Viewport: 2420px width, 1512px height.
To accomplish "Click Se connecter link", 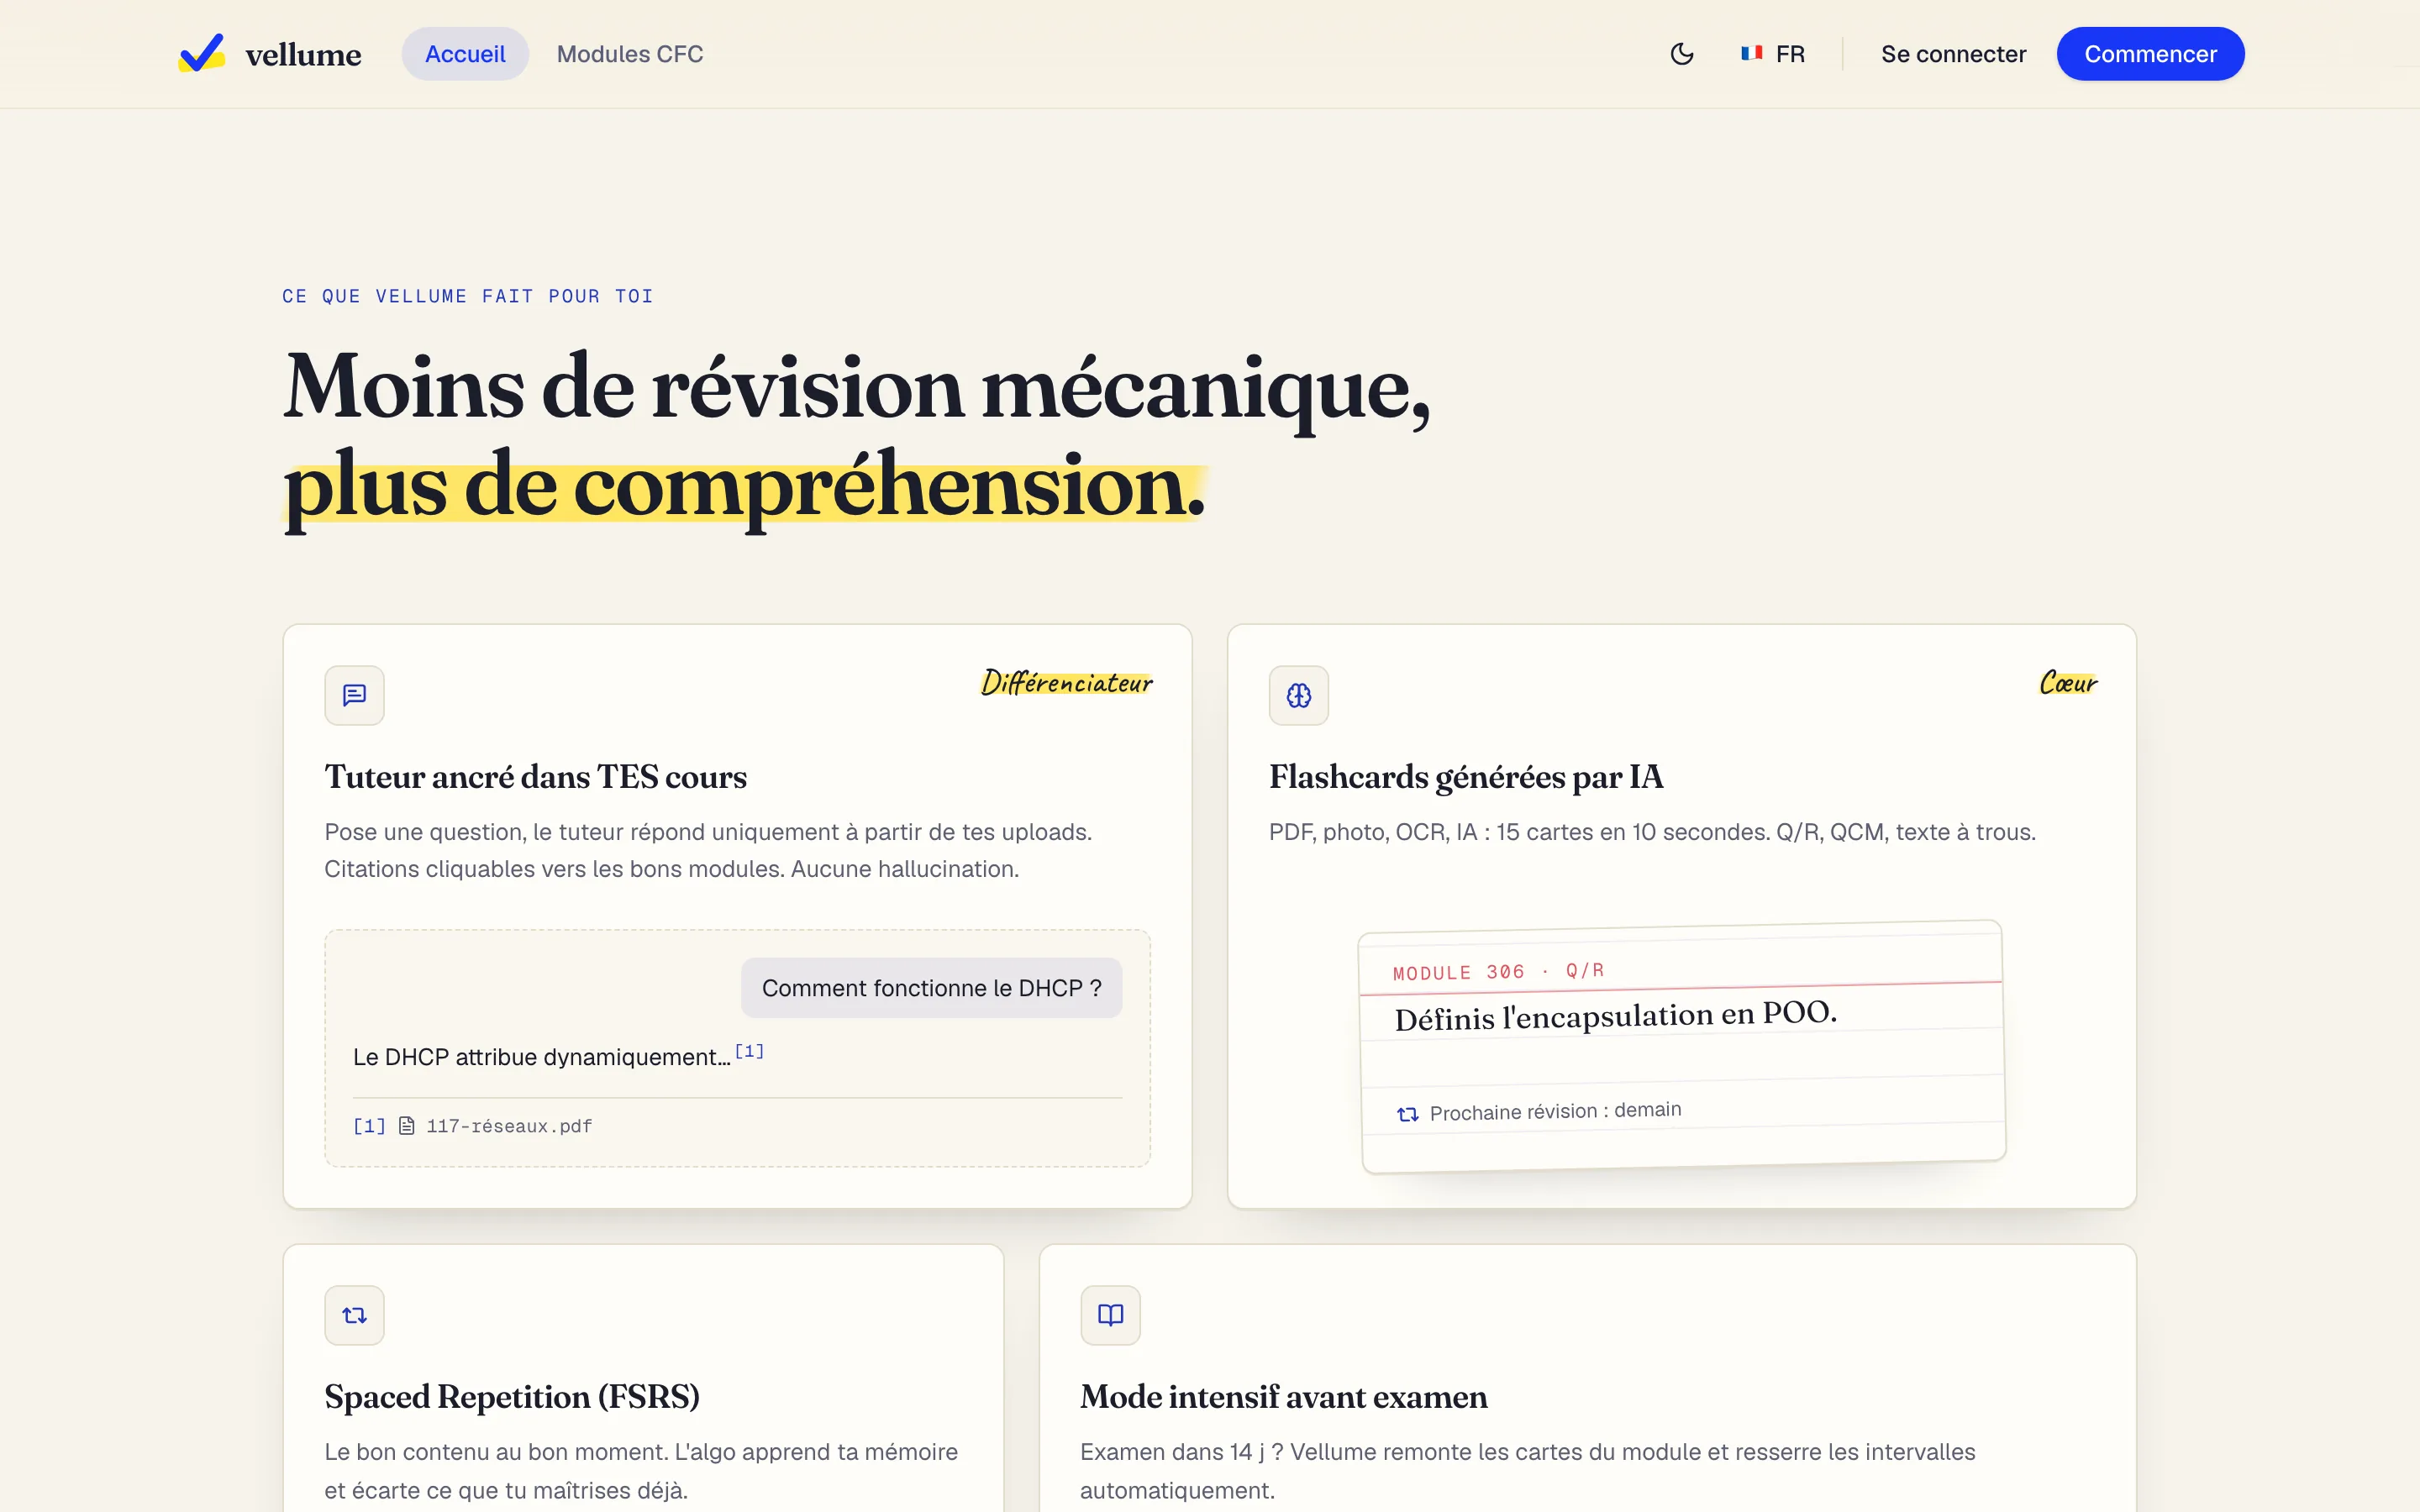I will click(x=1953, y=54).
